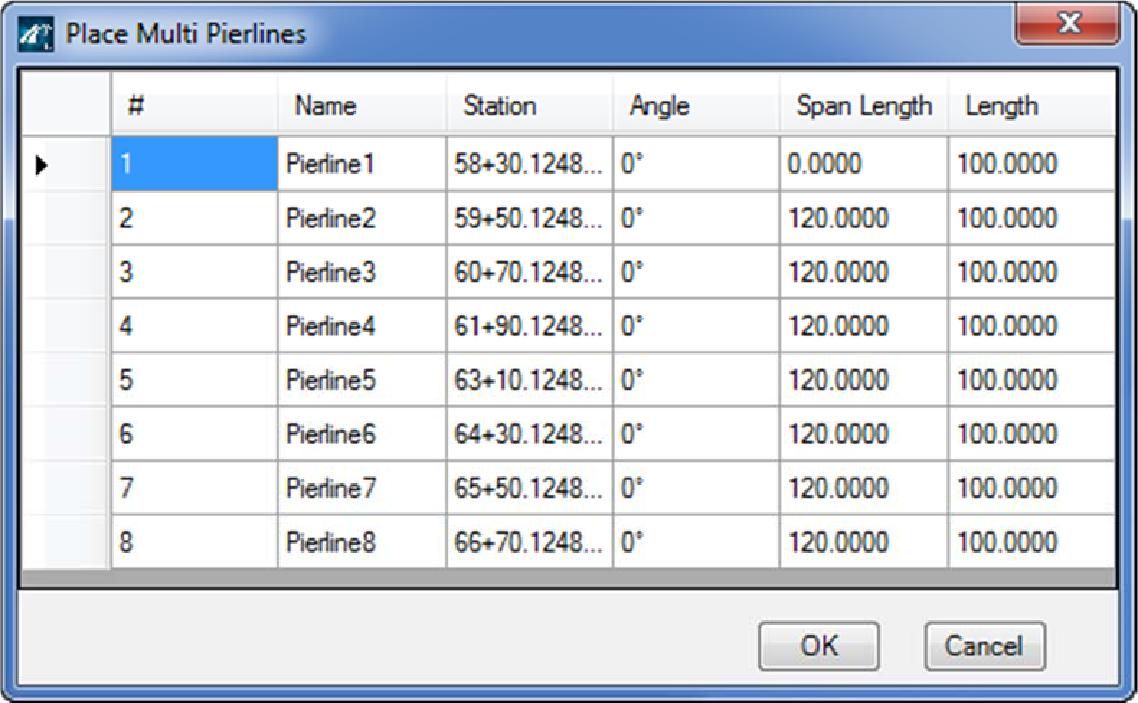Select the Pierline3 angle cell

tap(696, 272)
